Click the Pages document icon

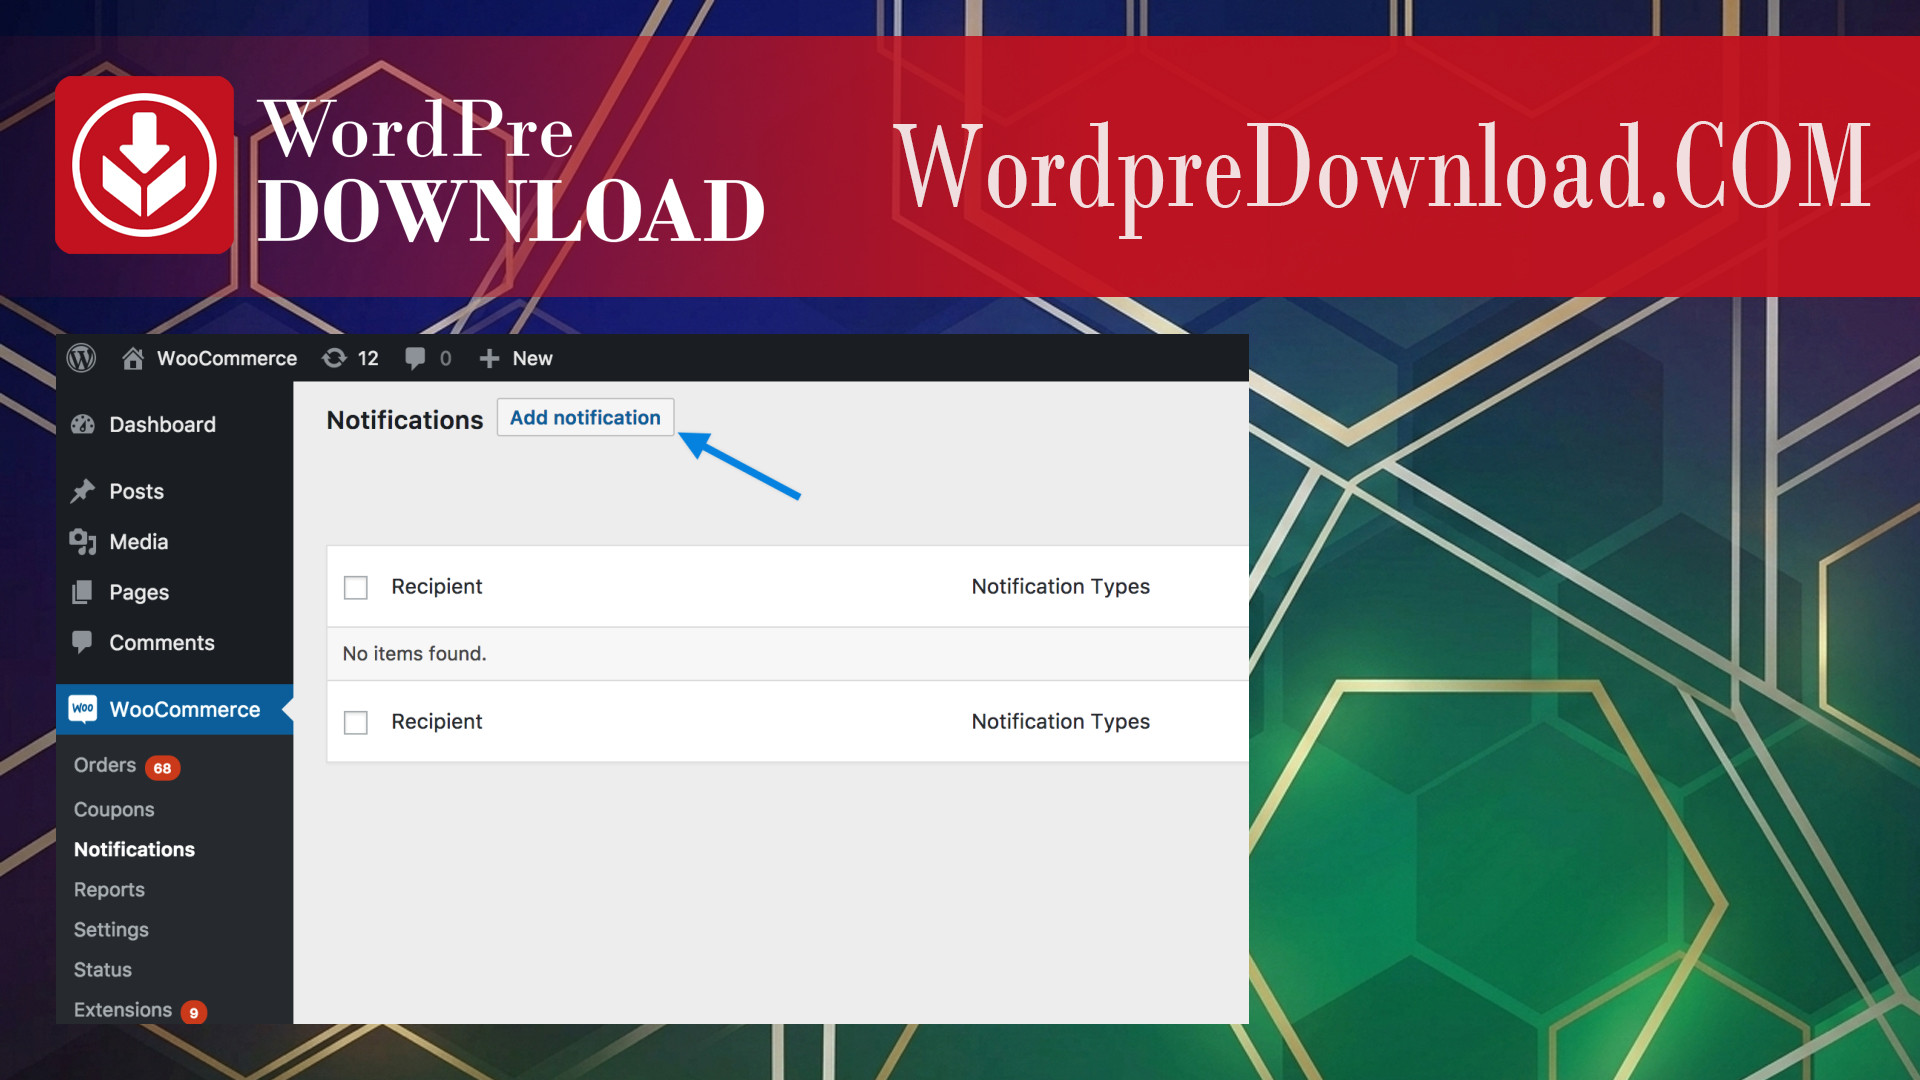point(83,592)
